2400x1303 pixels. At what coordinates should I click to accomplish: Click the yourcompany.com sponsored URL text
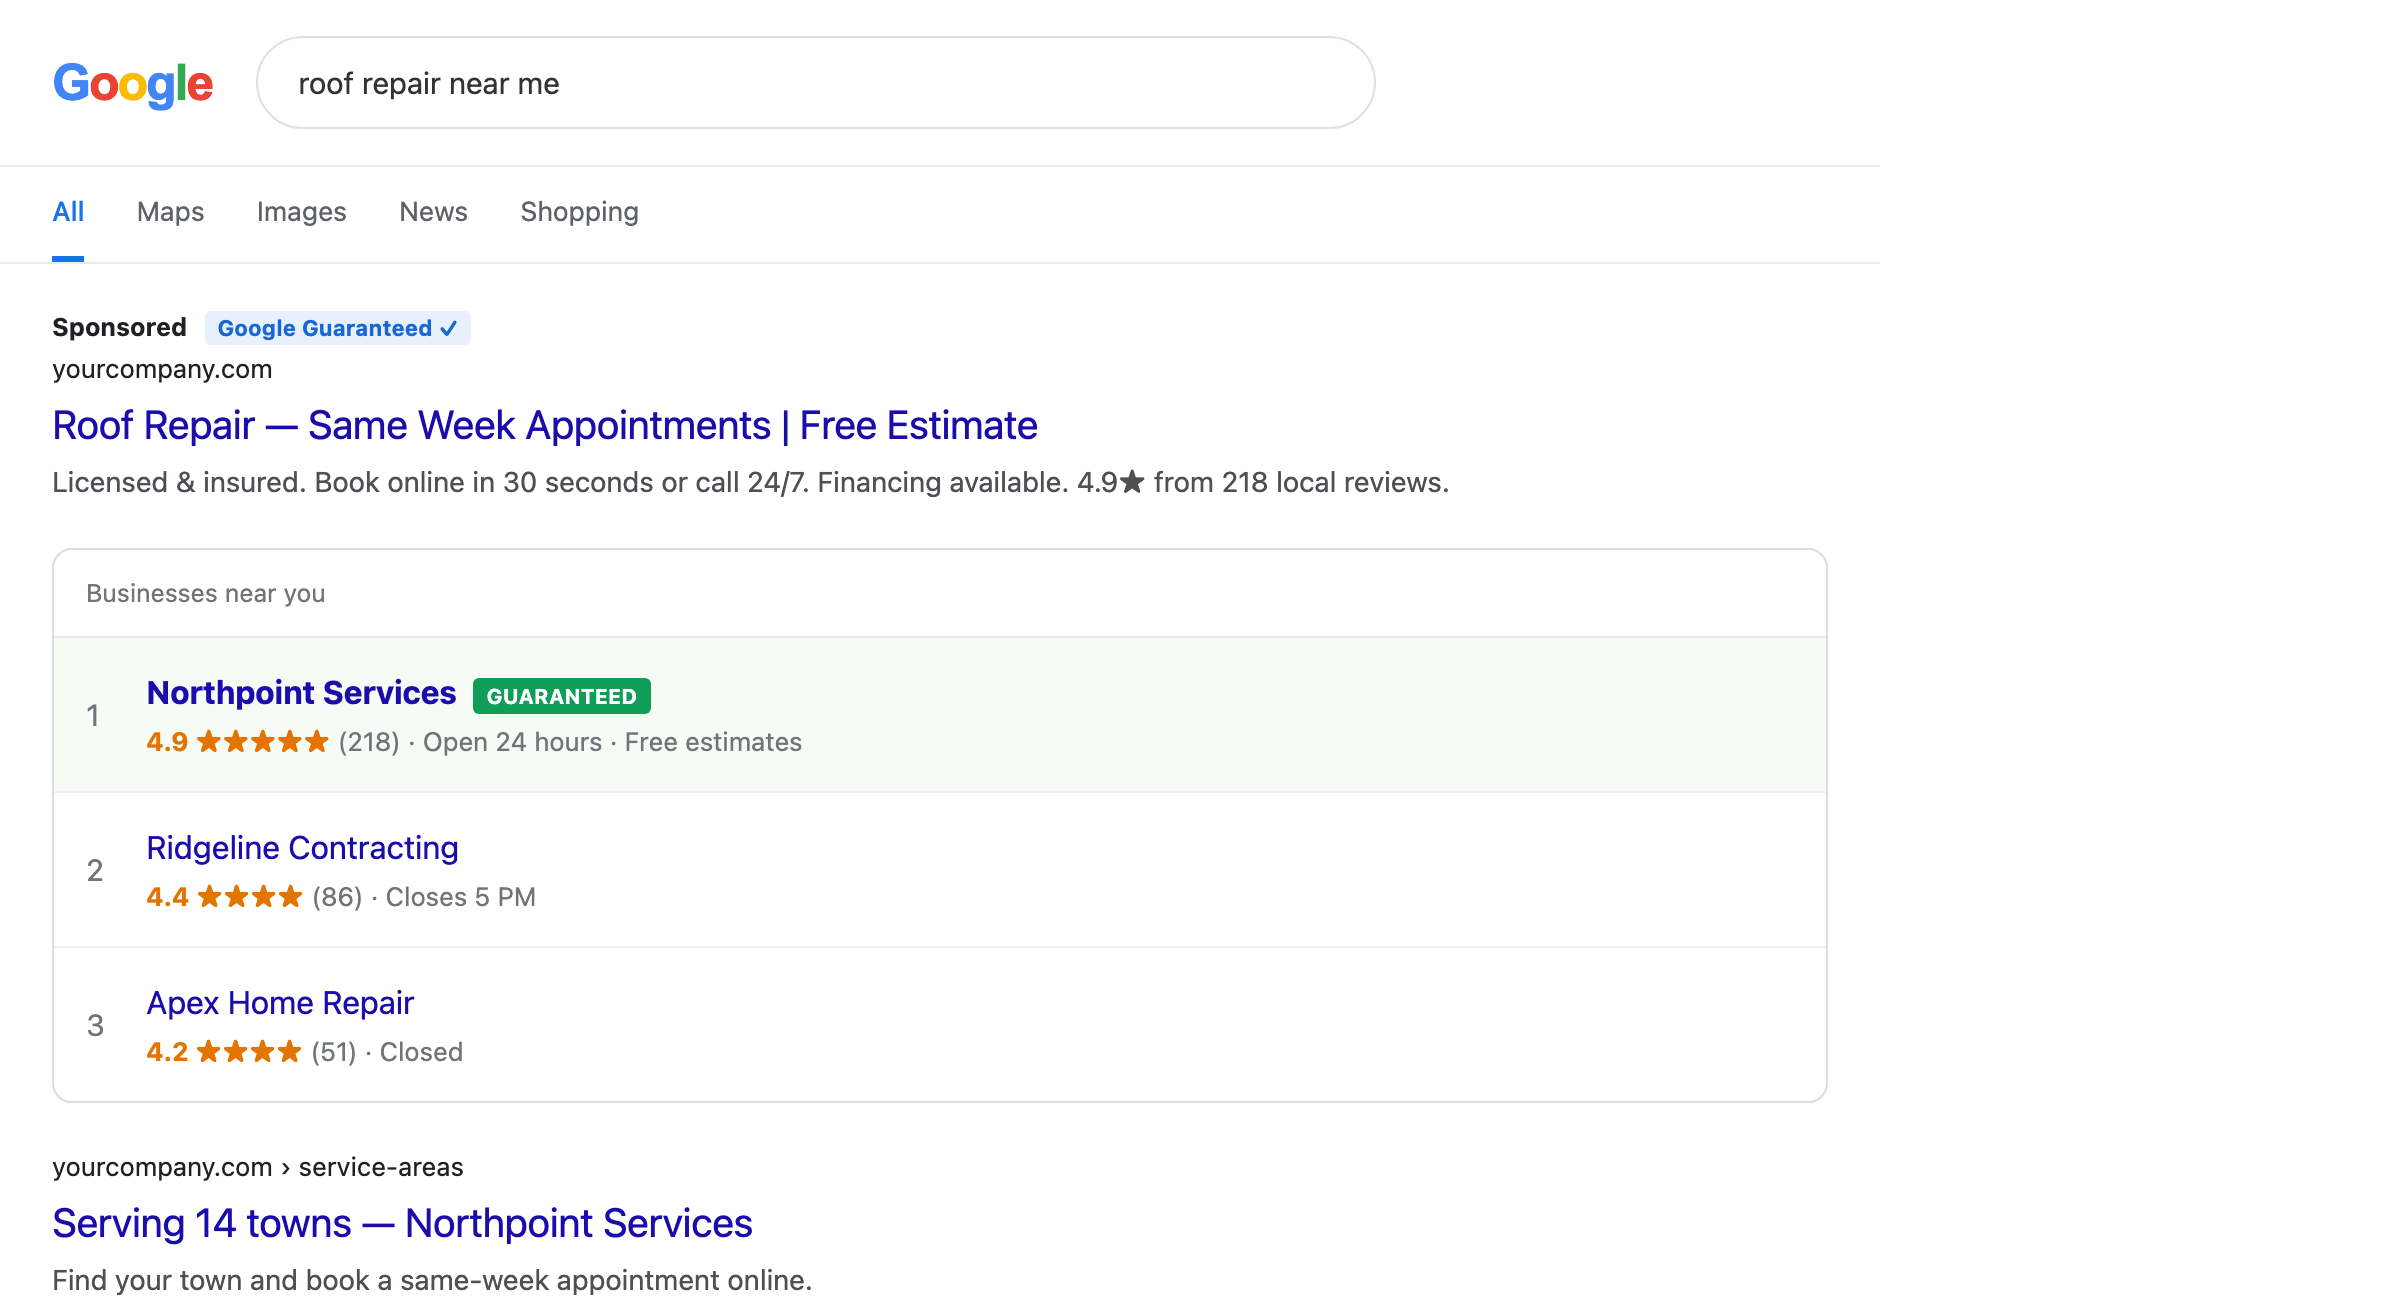[162, 369]
